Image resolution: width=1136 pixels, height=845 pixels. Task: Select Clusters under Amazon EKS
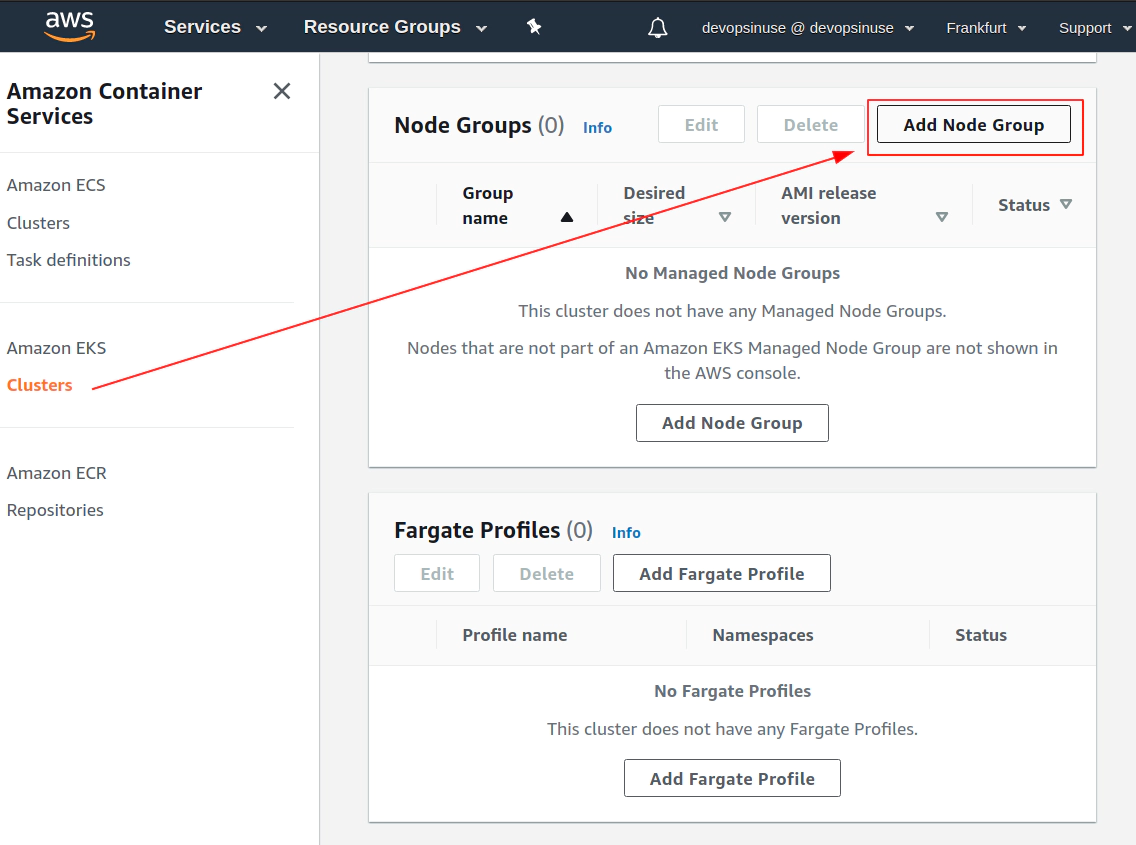pyautogui.click(x=40, y=386)
